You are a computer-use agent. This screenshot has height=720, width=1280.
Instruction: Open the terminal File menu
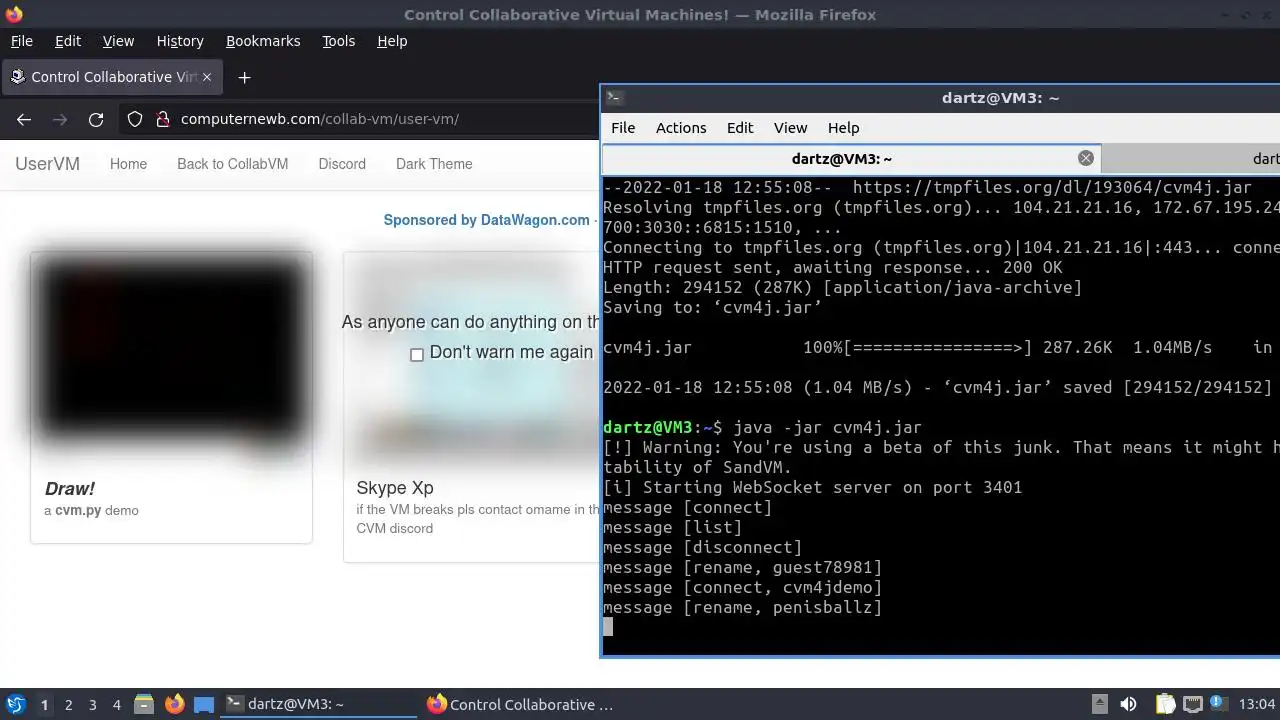[623, 128]
